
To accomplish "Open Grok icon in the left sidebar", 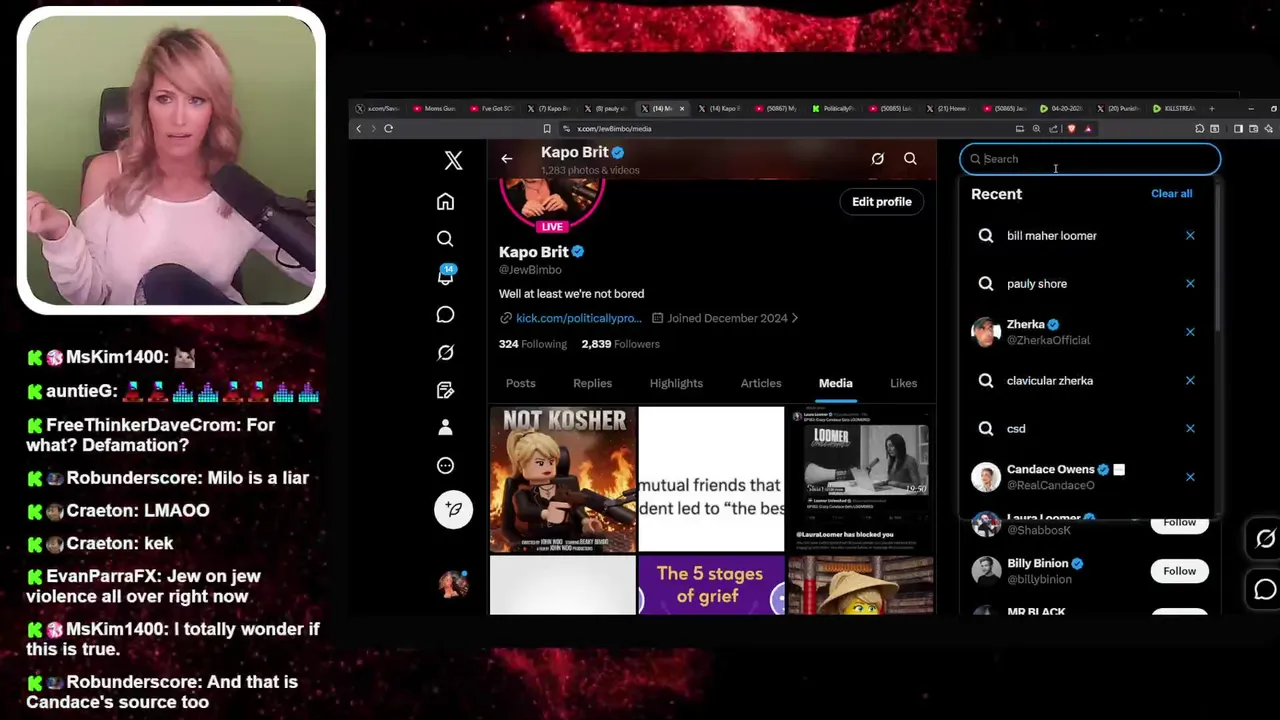I will 445,353.
